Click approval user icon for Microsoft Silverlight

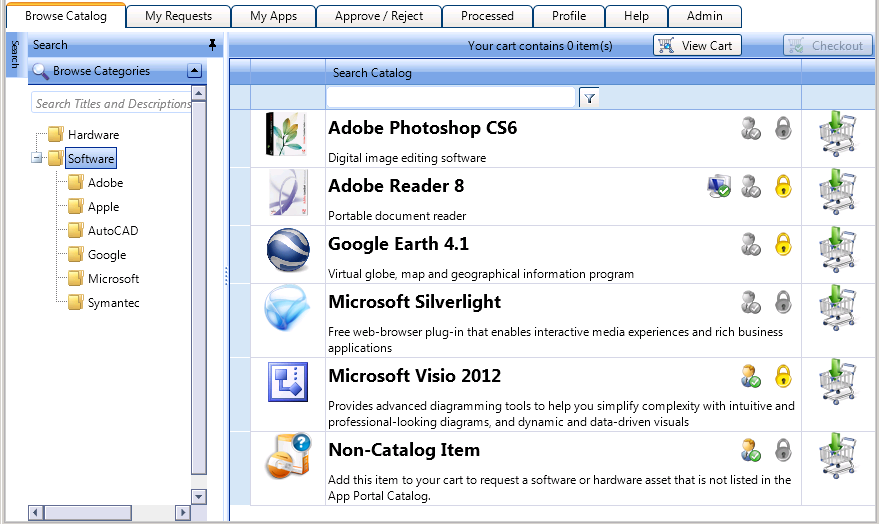click(x=751, y=303)
